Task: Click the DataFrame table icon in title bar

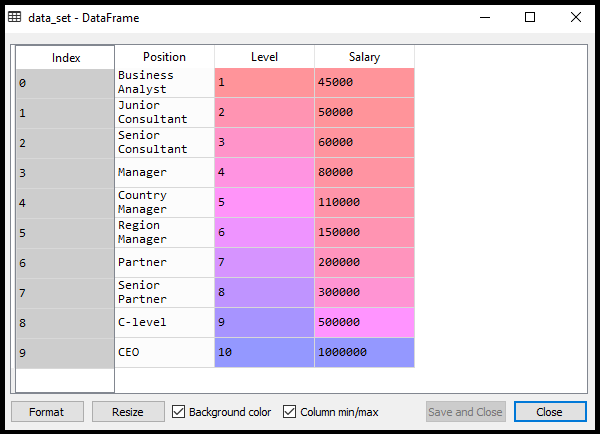Action: [15, 17]
